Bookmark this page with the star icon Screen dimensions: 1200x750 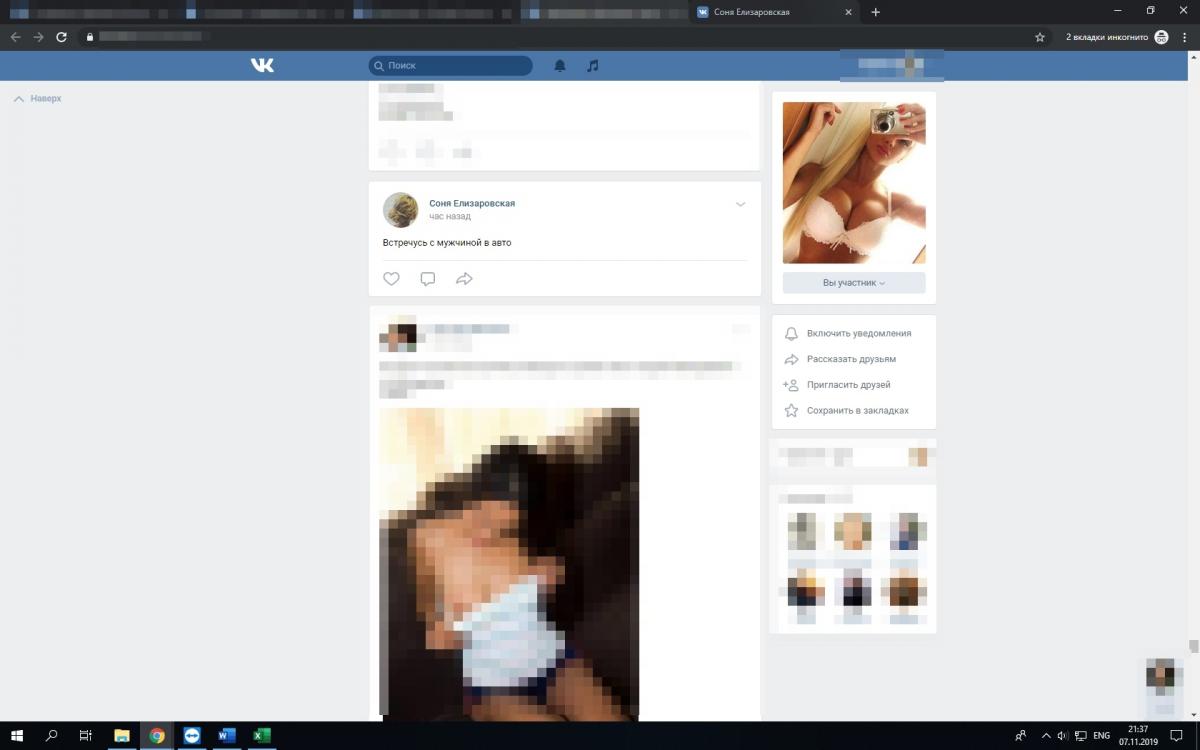(x=1040, y=37)
